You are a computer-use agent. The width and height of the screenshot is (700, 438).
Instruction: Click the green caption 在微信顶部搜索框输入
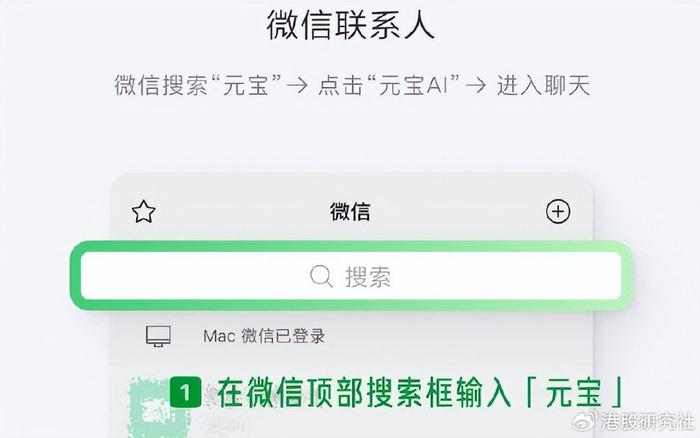[364, 392]
